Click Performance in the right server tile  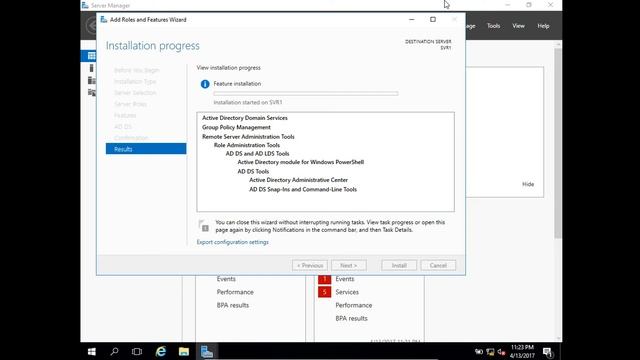click(354, 305)
